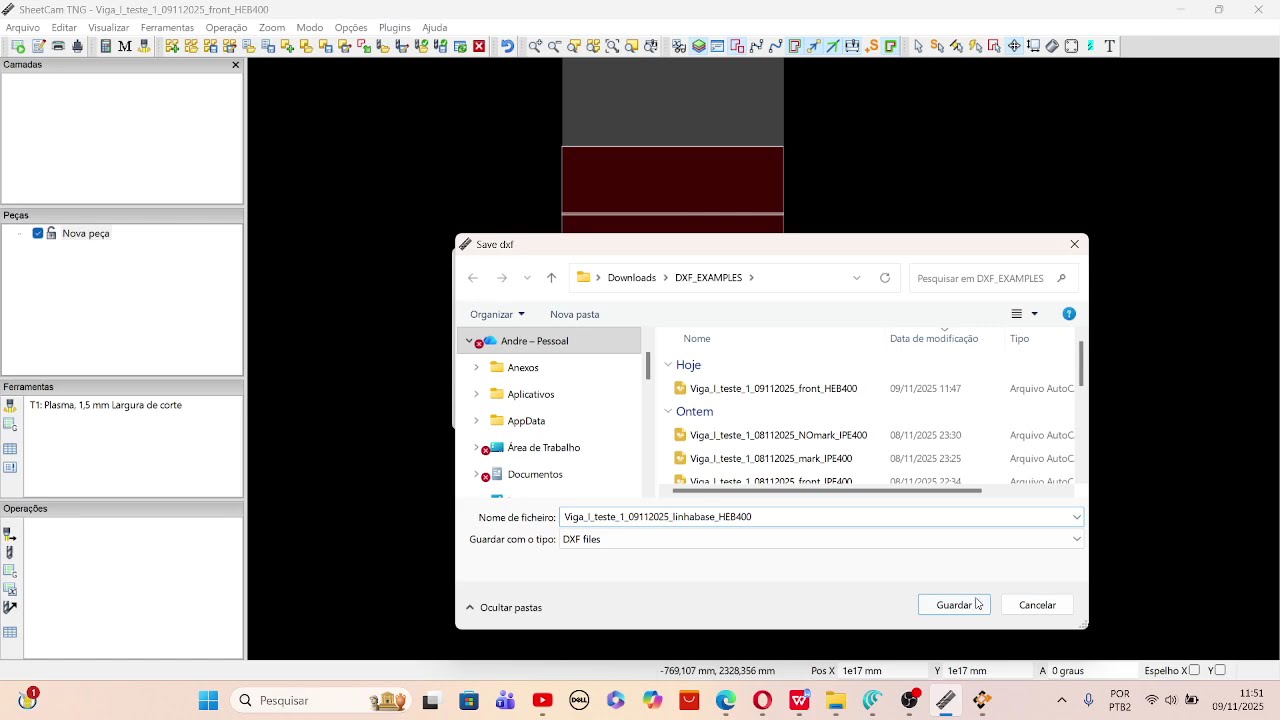Image resolution: width=1280 pixels, height=720 pixels.
Task: Click the zoom in magnifier icon
Action: 535,46
